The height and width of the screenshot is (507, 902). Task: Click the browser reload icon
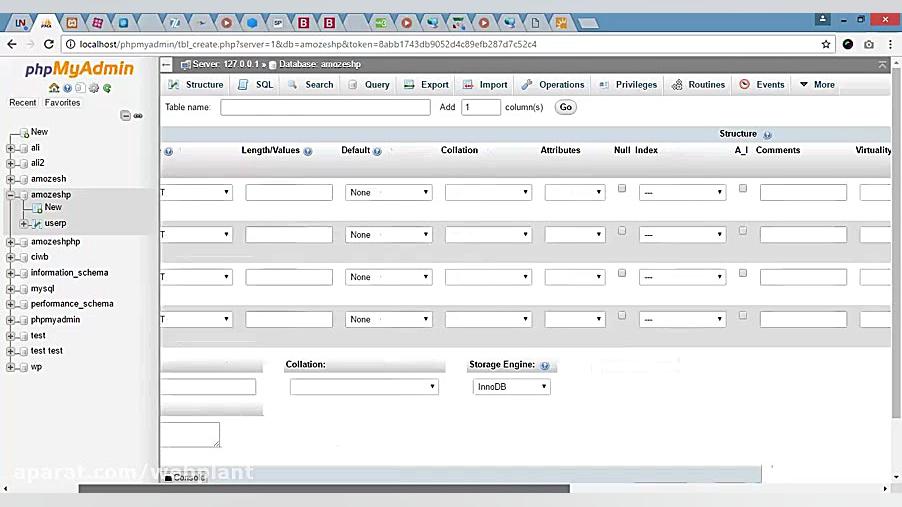49,44
